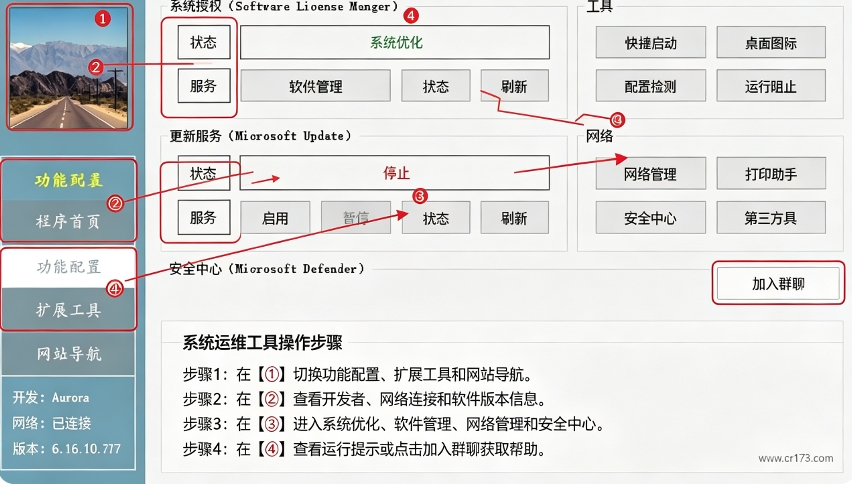The image size is (852, 484).
Task: Open the 配置检测 tool
Action: [x=650, y=86]
